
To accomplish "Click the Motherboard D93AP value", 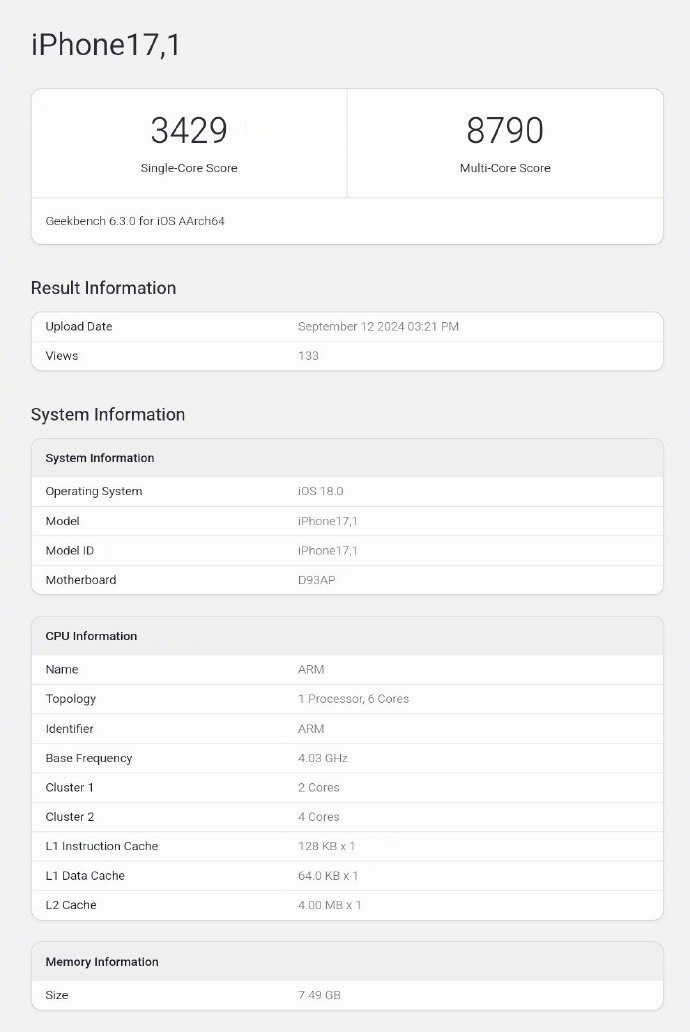I will (x=317, y=580).
